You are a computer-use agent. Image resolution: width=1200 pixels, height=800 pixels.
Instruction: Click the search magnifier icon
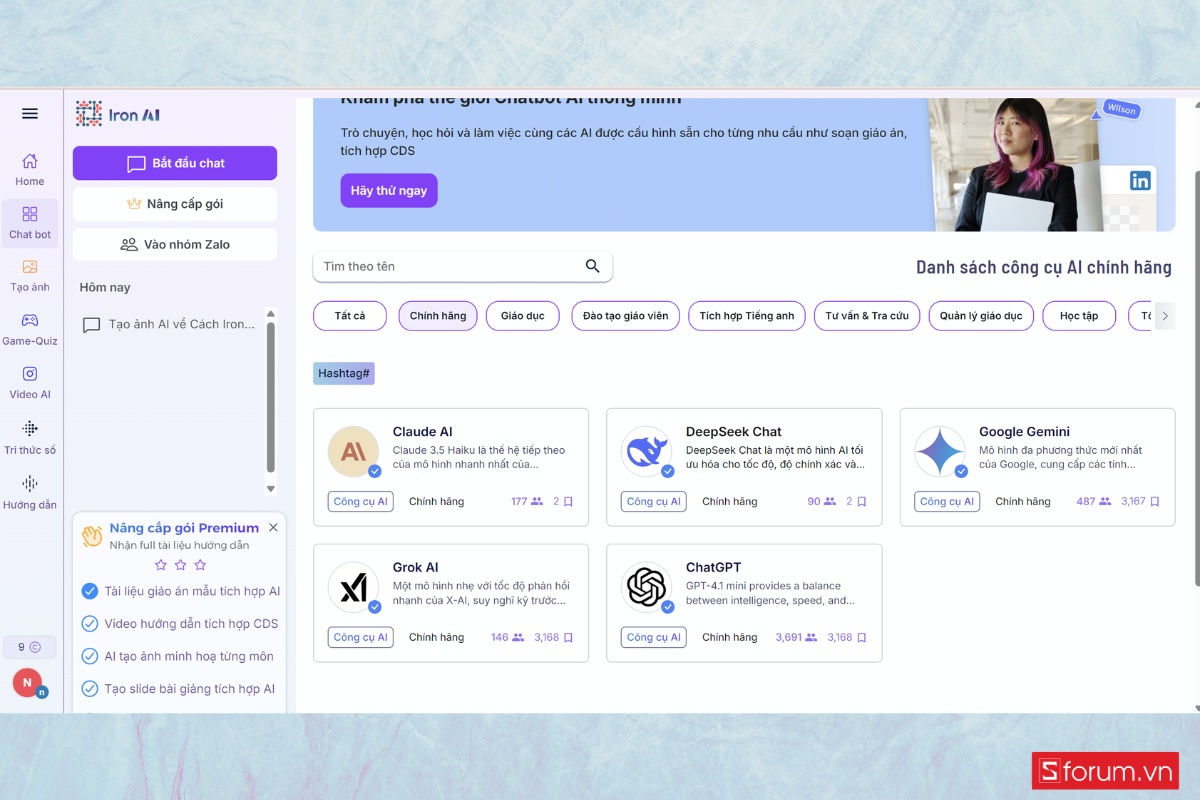tap(593, 266)
